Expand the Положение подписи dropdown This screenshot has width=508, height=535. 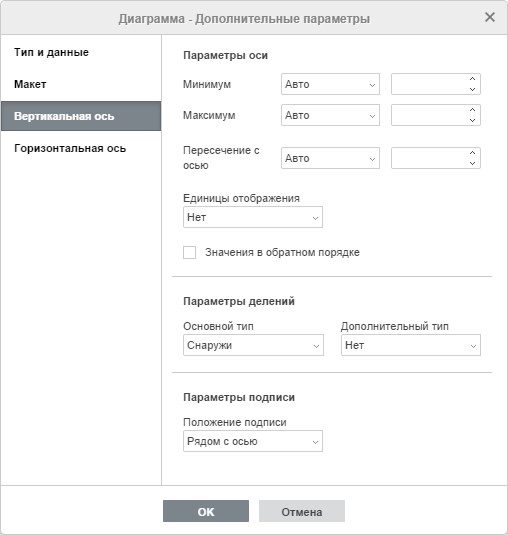253,441
